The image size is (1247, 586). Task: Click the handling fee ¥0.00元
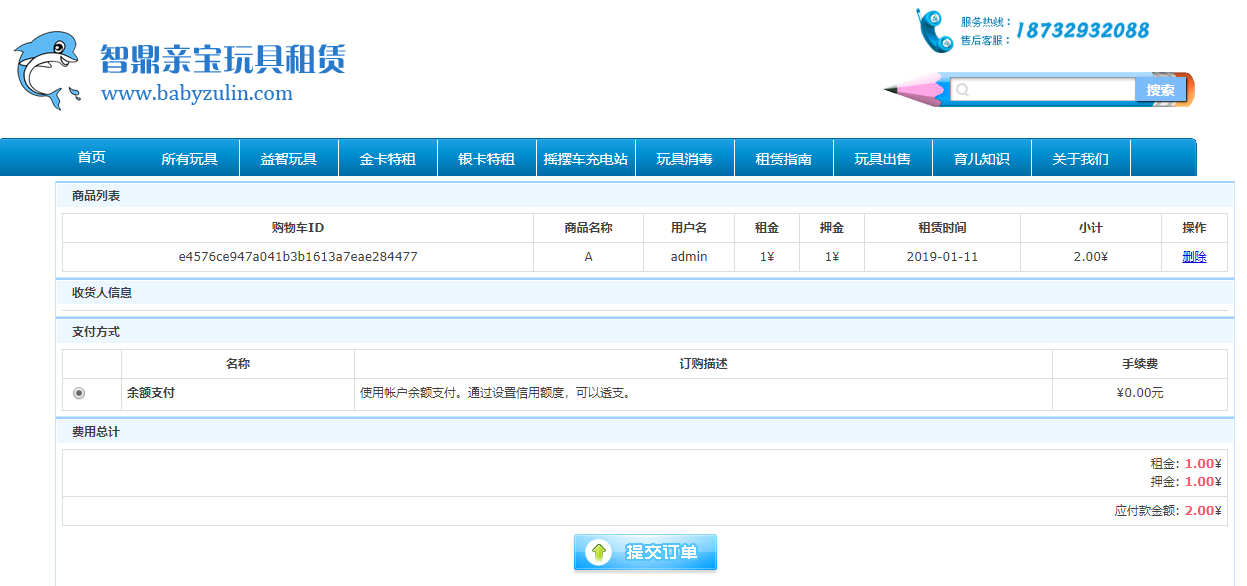[1140, 393]
